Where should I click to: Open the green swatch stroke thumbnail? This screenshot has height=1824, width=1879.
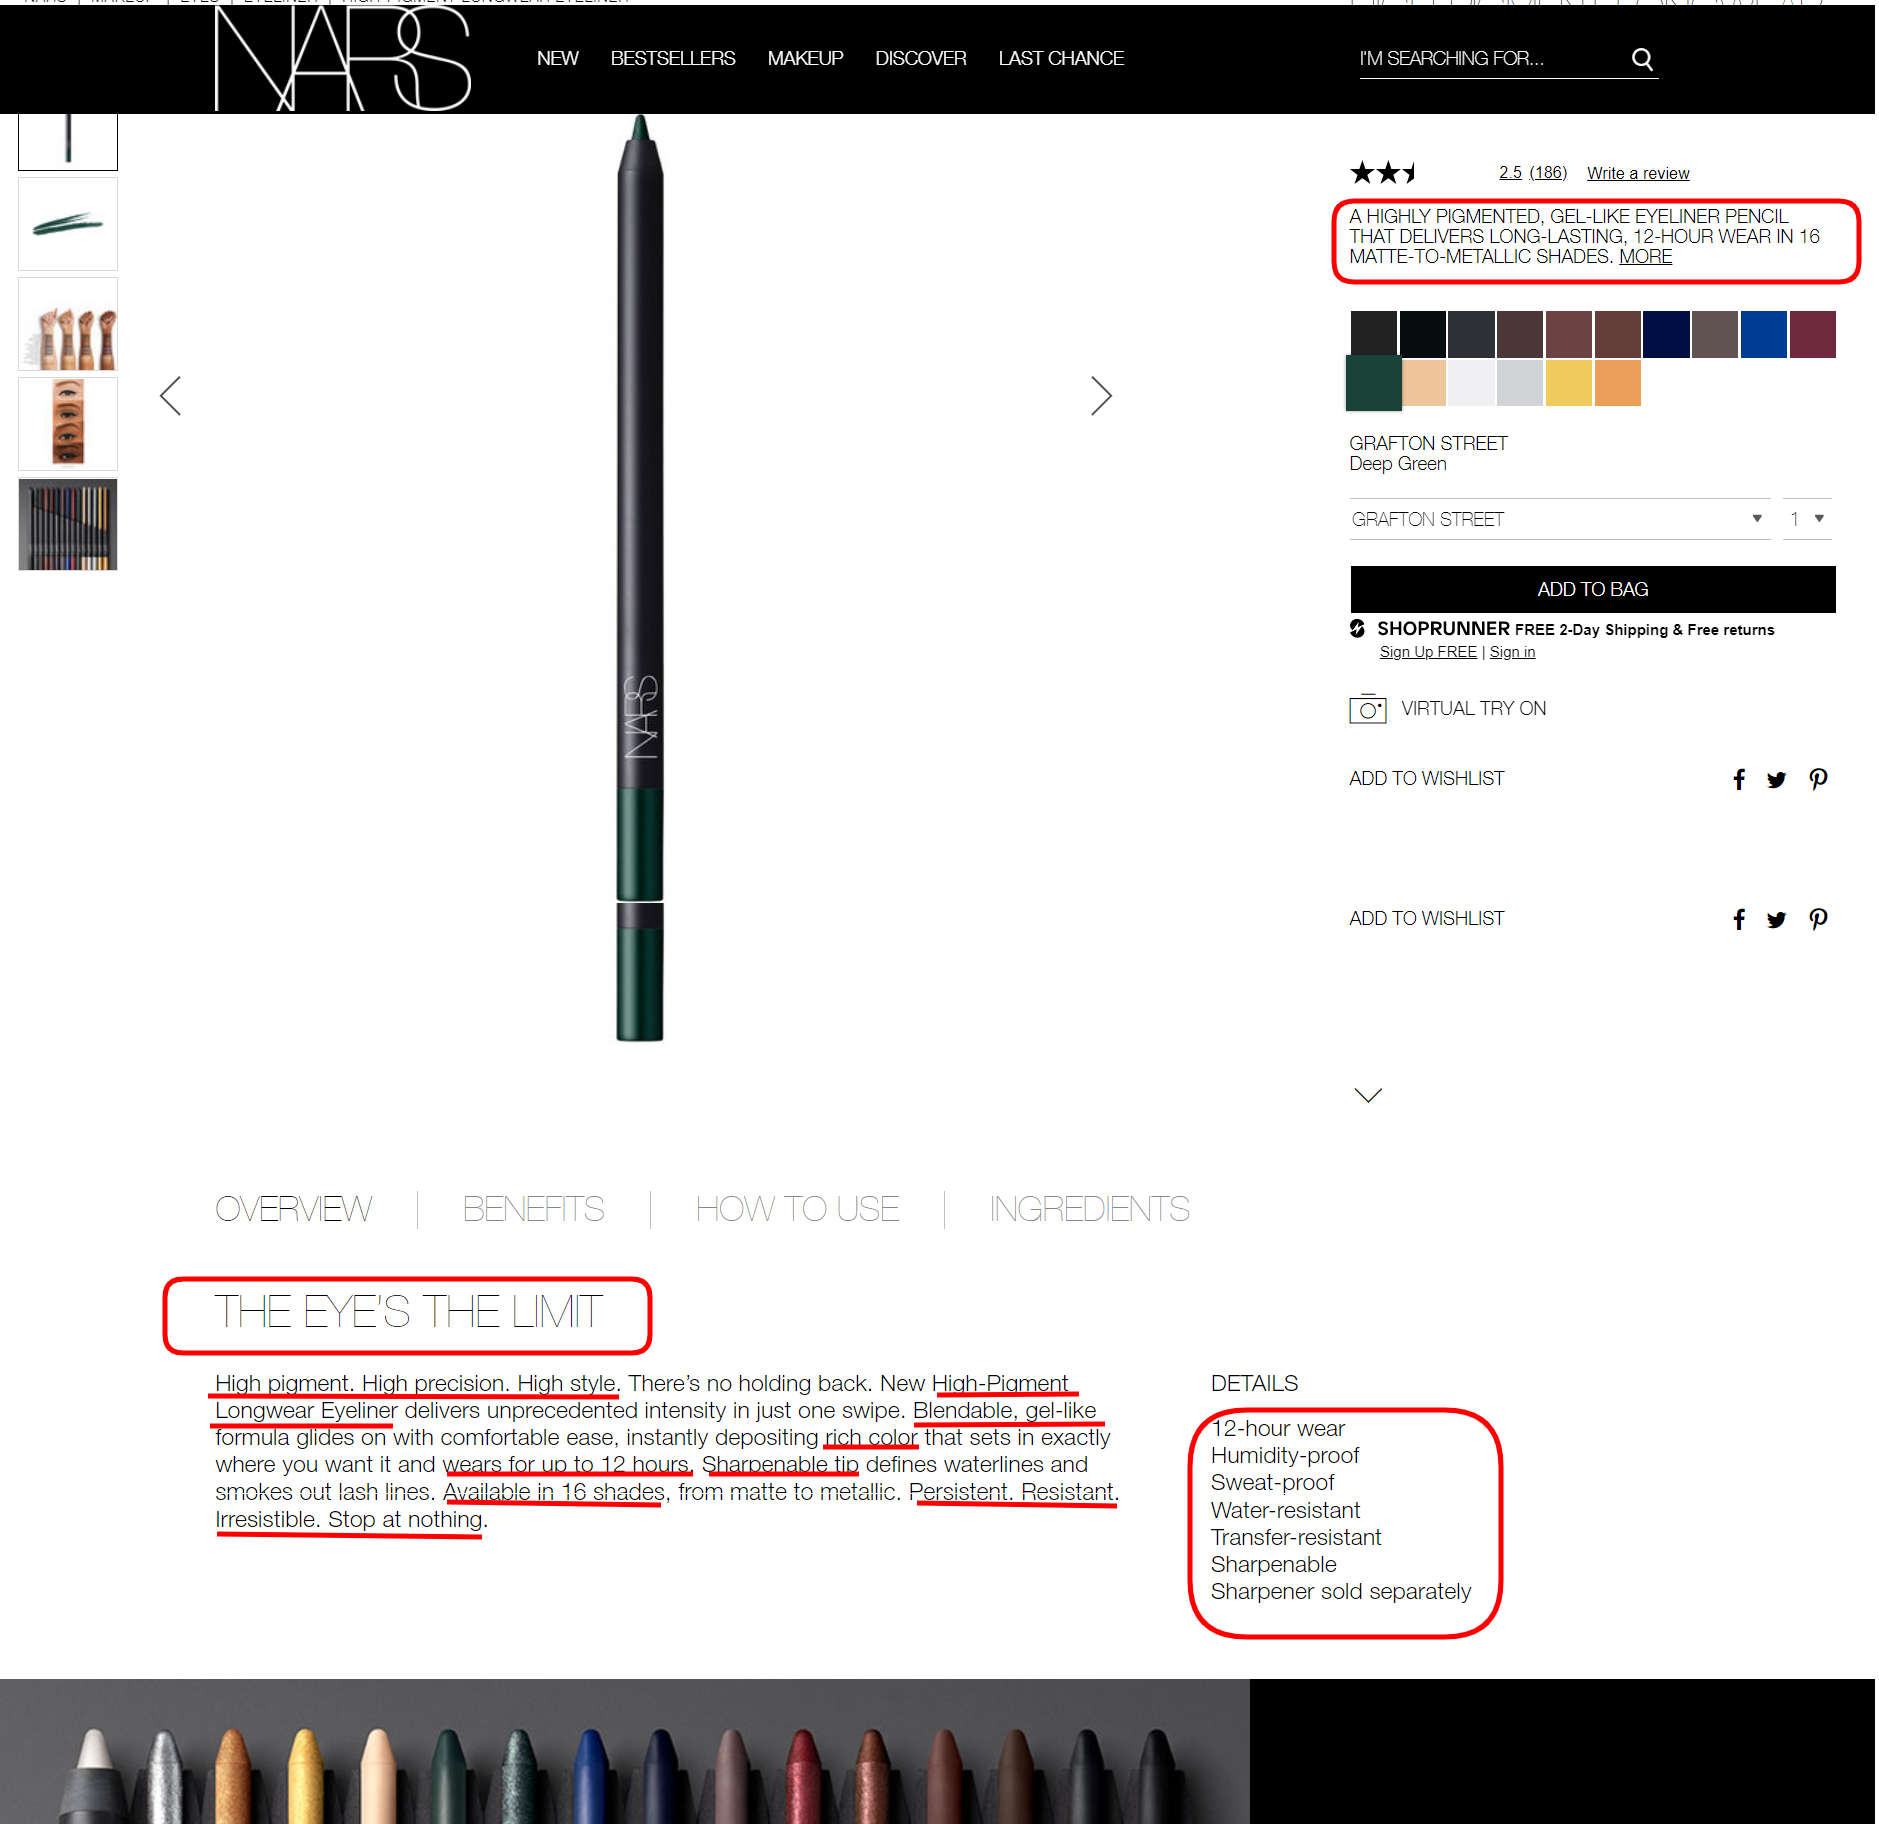(x=68, y=224)
